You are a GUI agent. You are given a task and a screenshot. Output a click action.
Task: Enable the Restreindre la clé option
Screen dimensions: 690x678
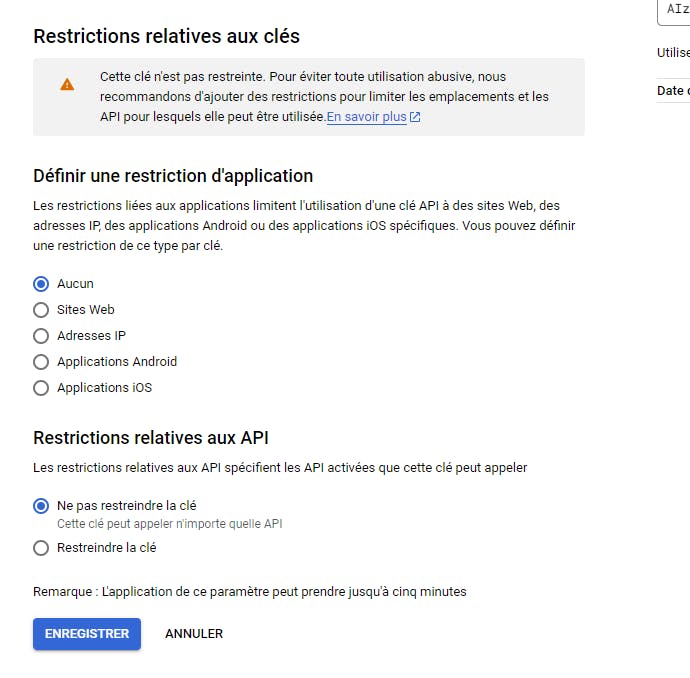(x=41, y=548)
